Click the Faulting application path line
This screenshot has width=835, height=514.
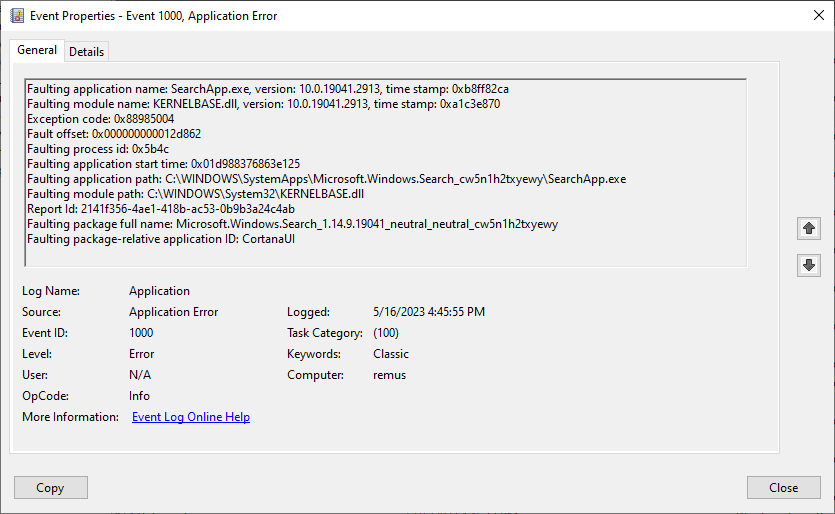pos(326,179)
